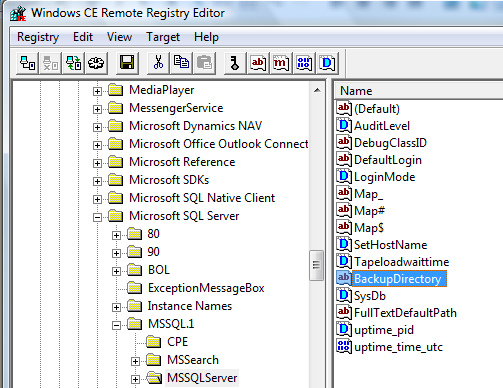Click the binary icon beside uptime_time_utc
The image size is (503, 388).
click(344, 346)
